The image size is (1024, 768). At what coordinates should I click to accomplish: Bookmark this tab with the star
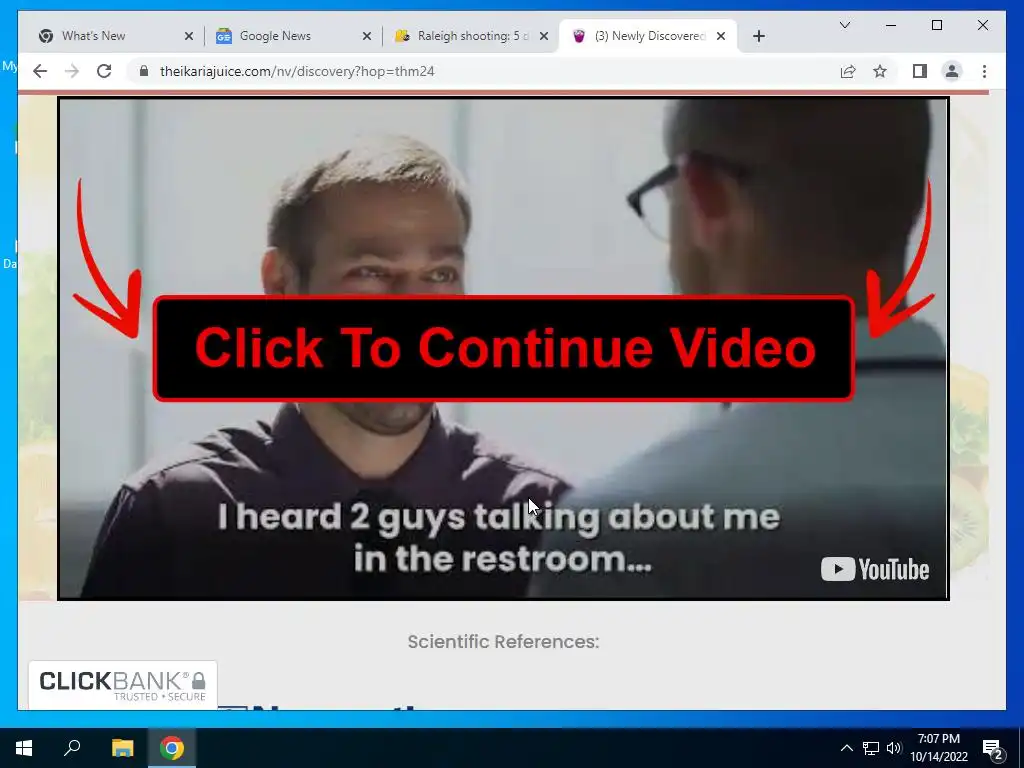[x=880, y=71]
